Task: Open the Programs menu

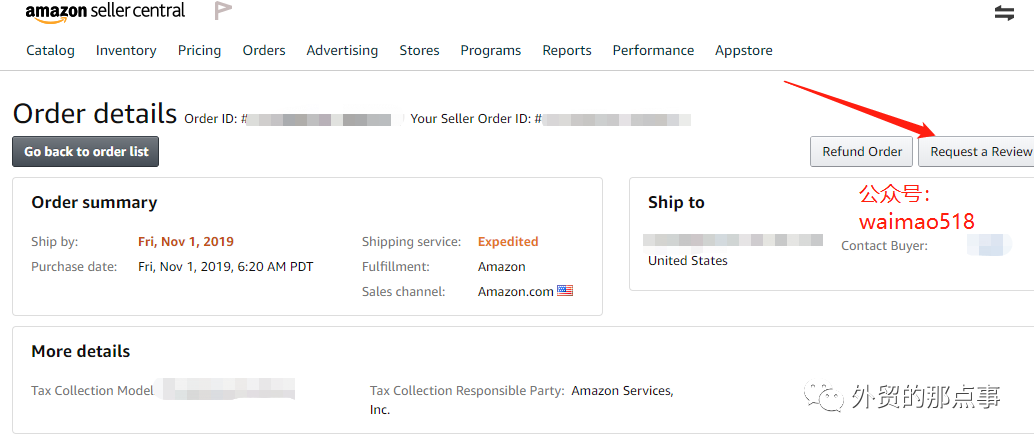Action: tap(490, 50)
